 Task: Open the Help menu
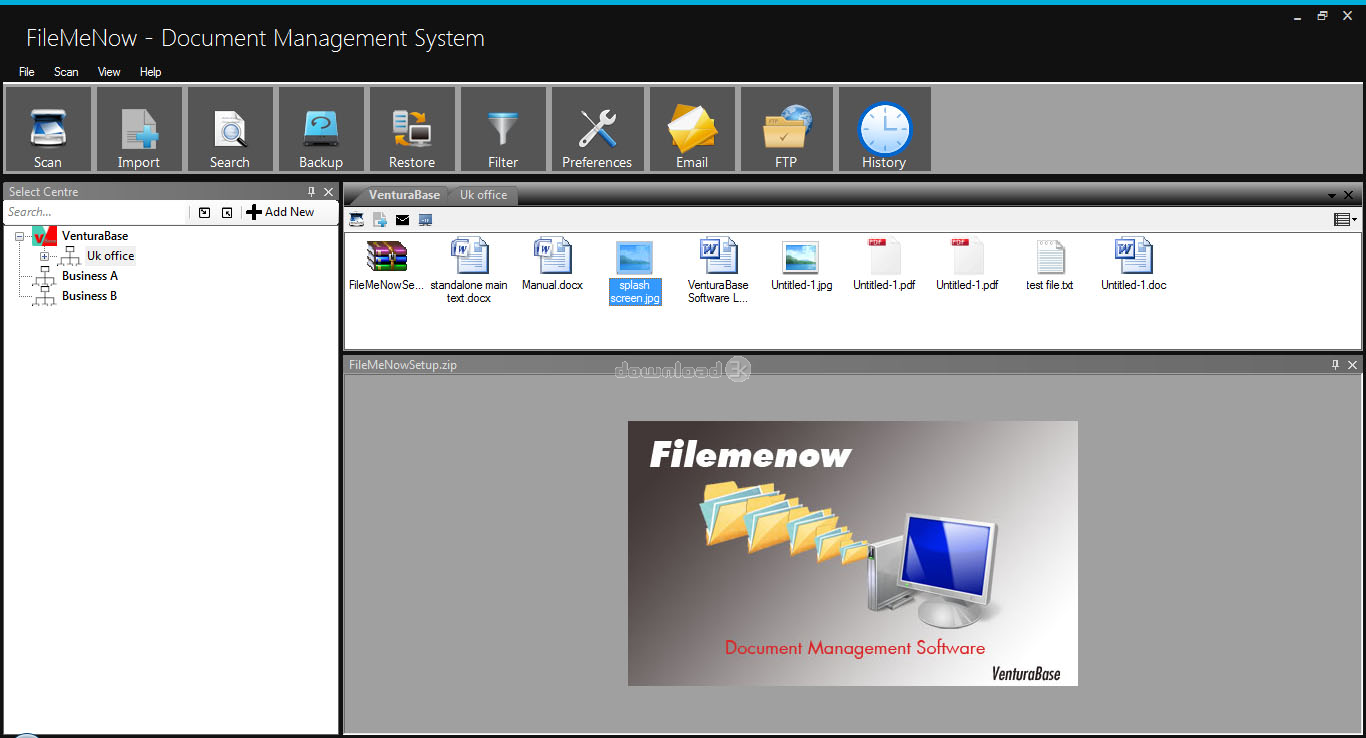pos(150,72)
